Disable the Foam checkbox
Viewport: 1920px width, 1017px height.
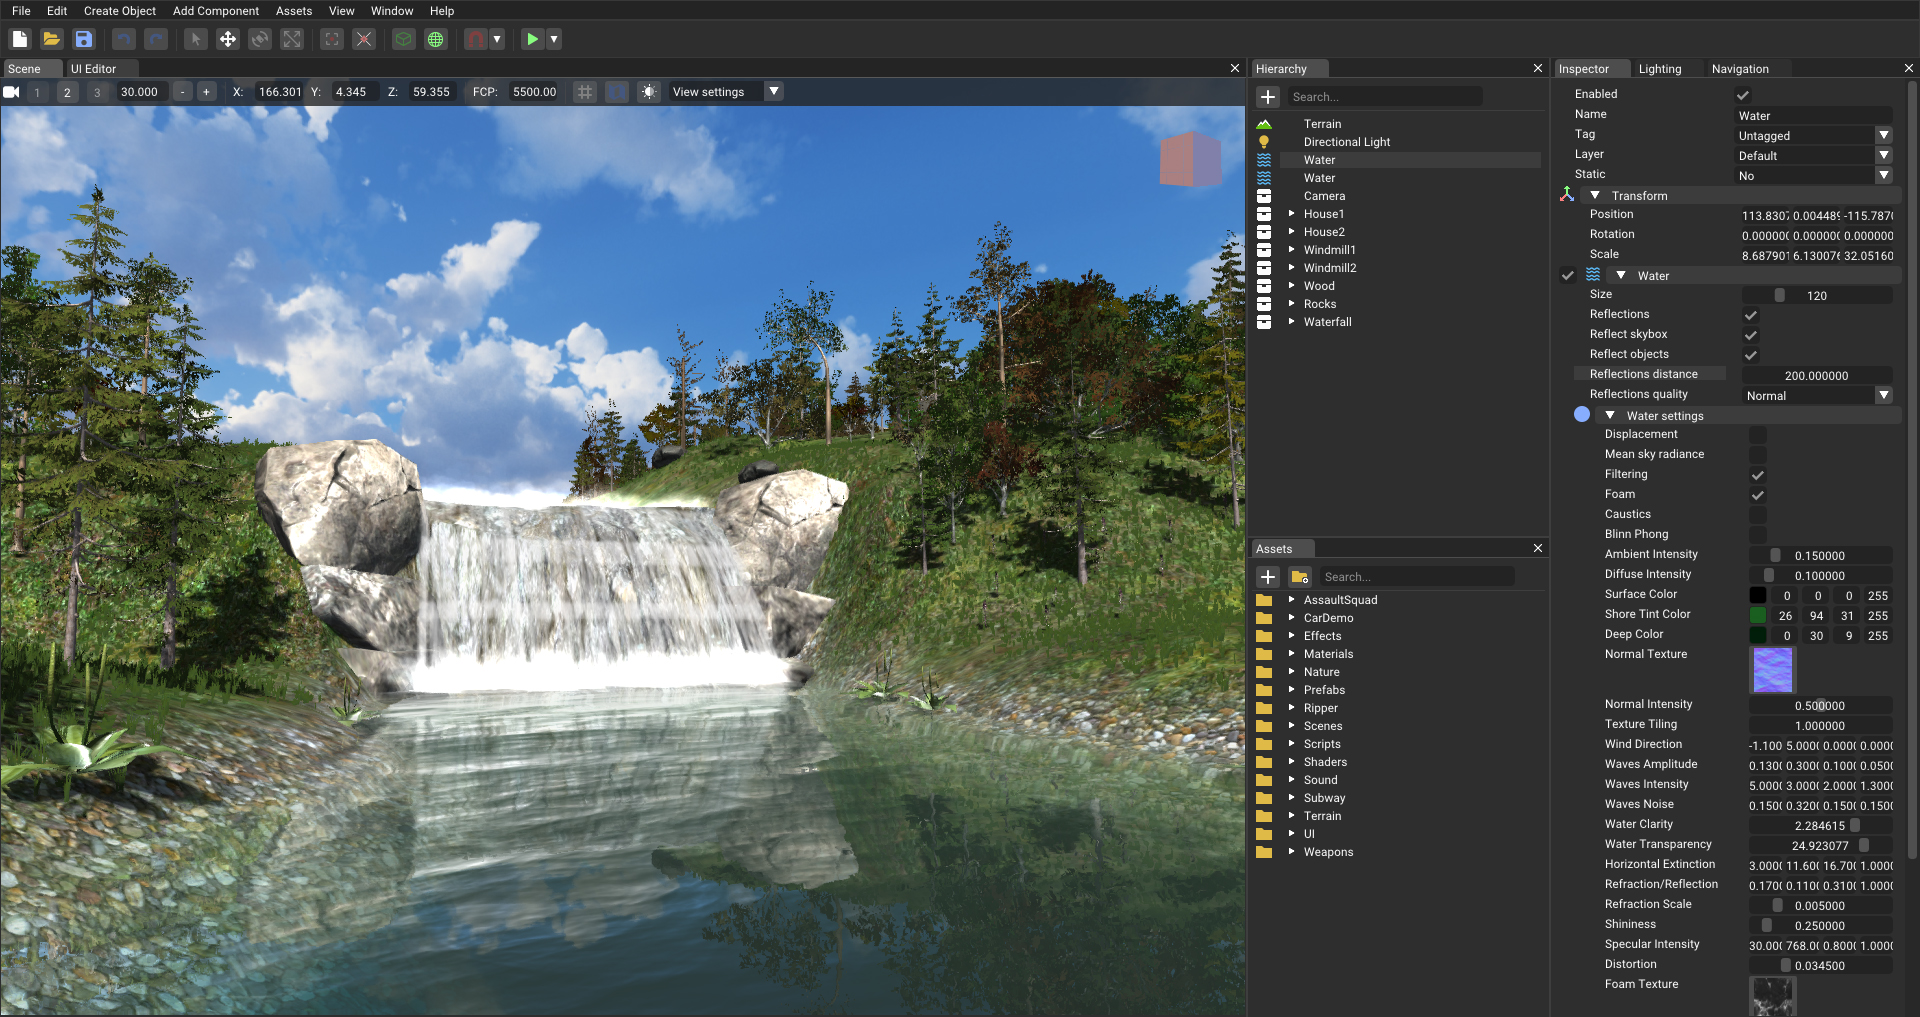1757,495
